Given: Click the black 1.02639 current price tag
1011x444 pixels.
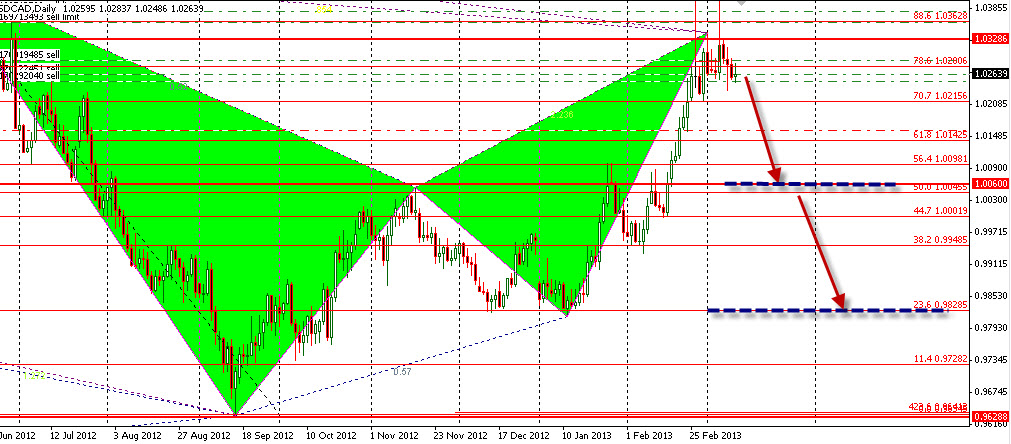Looking at the screenshot, I should pyautogui.click(x=989, y=72).
